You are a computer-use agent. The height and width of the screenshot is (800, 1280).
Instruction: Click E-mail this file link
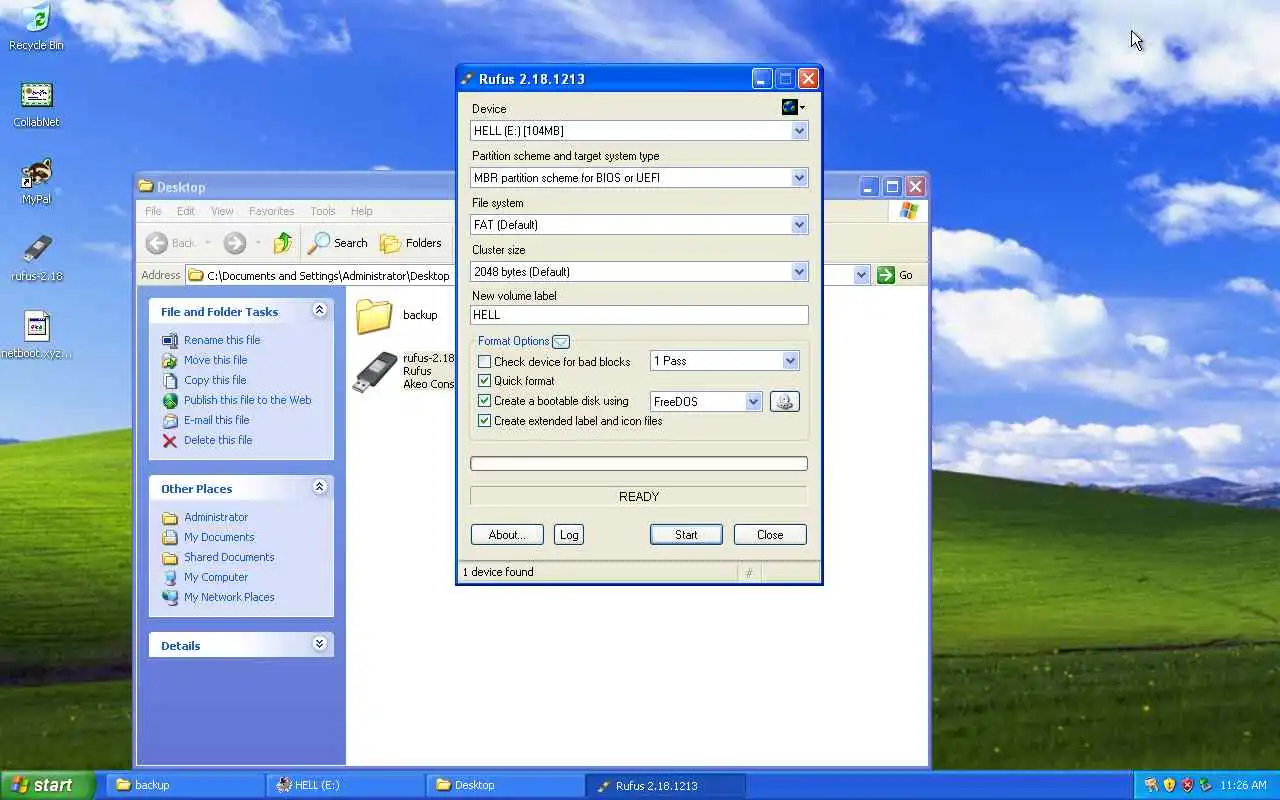tap(216, 420)
